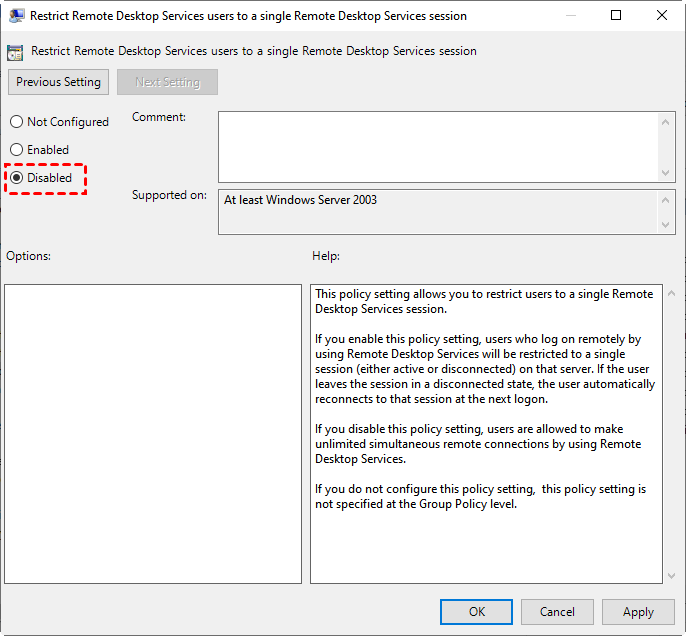The width and height of the screenshot is (686, 636).
Task: Click OK to confirm the policy
Action: (476, 612)
